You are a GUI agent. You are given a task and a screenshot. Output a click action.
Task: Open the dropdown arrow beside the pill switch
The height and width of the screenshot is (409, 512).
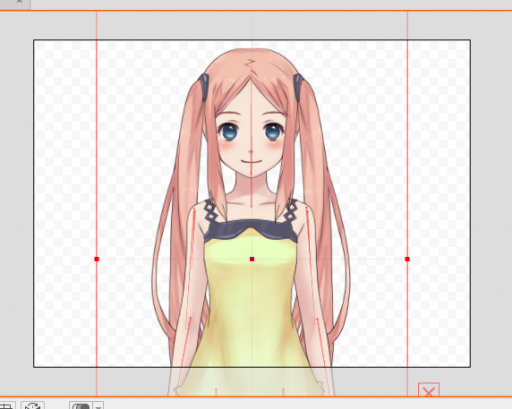click(98, 406)
